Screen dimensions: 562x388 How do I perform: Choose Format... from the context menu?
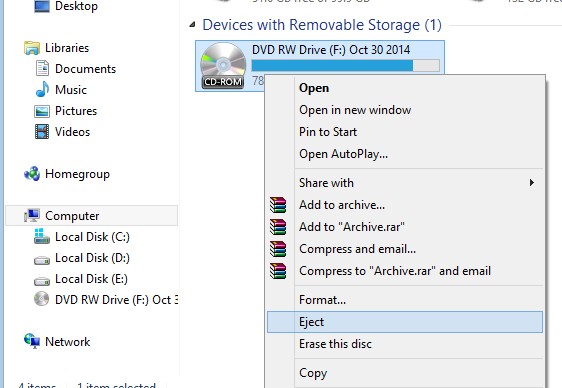pos(405,300)
